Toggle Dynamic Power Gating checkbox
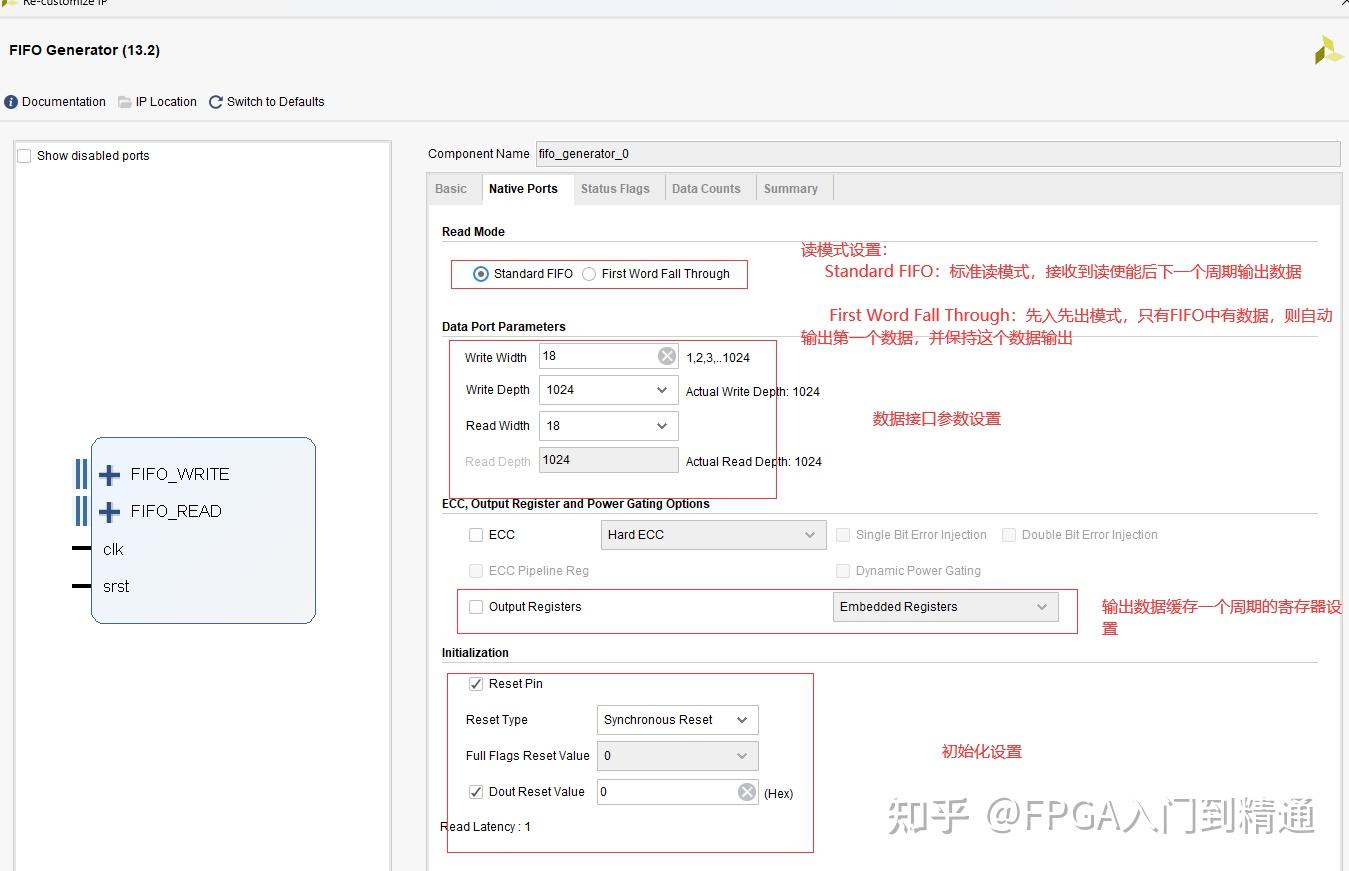Viewport: 1349px width, 871px height. 843,571
